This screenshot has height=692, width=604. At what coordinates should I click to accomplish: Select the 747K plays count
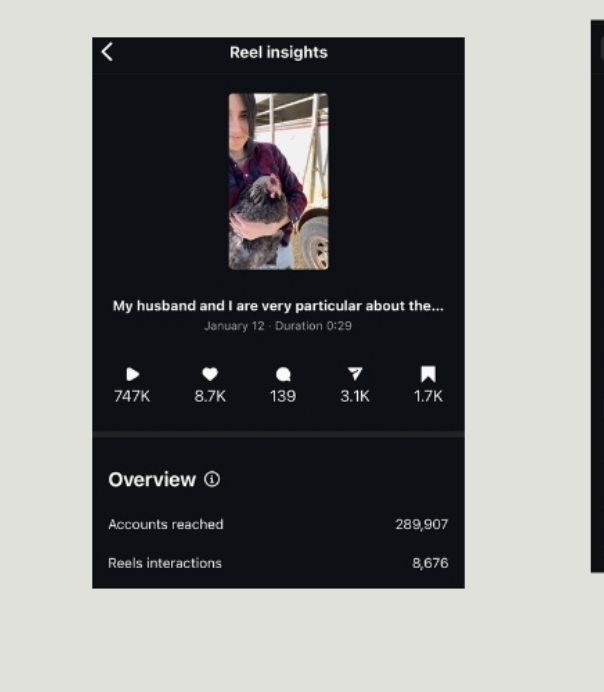[132, 396]
